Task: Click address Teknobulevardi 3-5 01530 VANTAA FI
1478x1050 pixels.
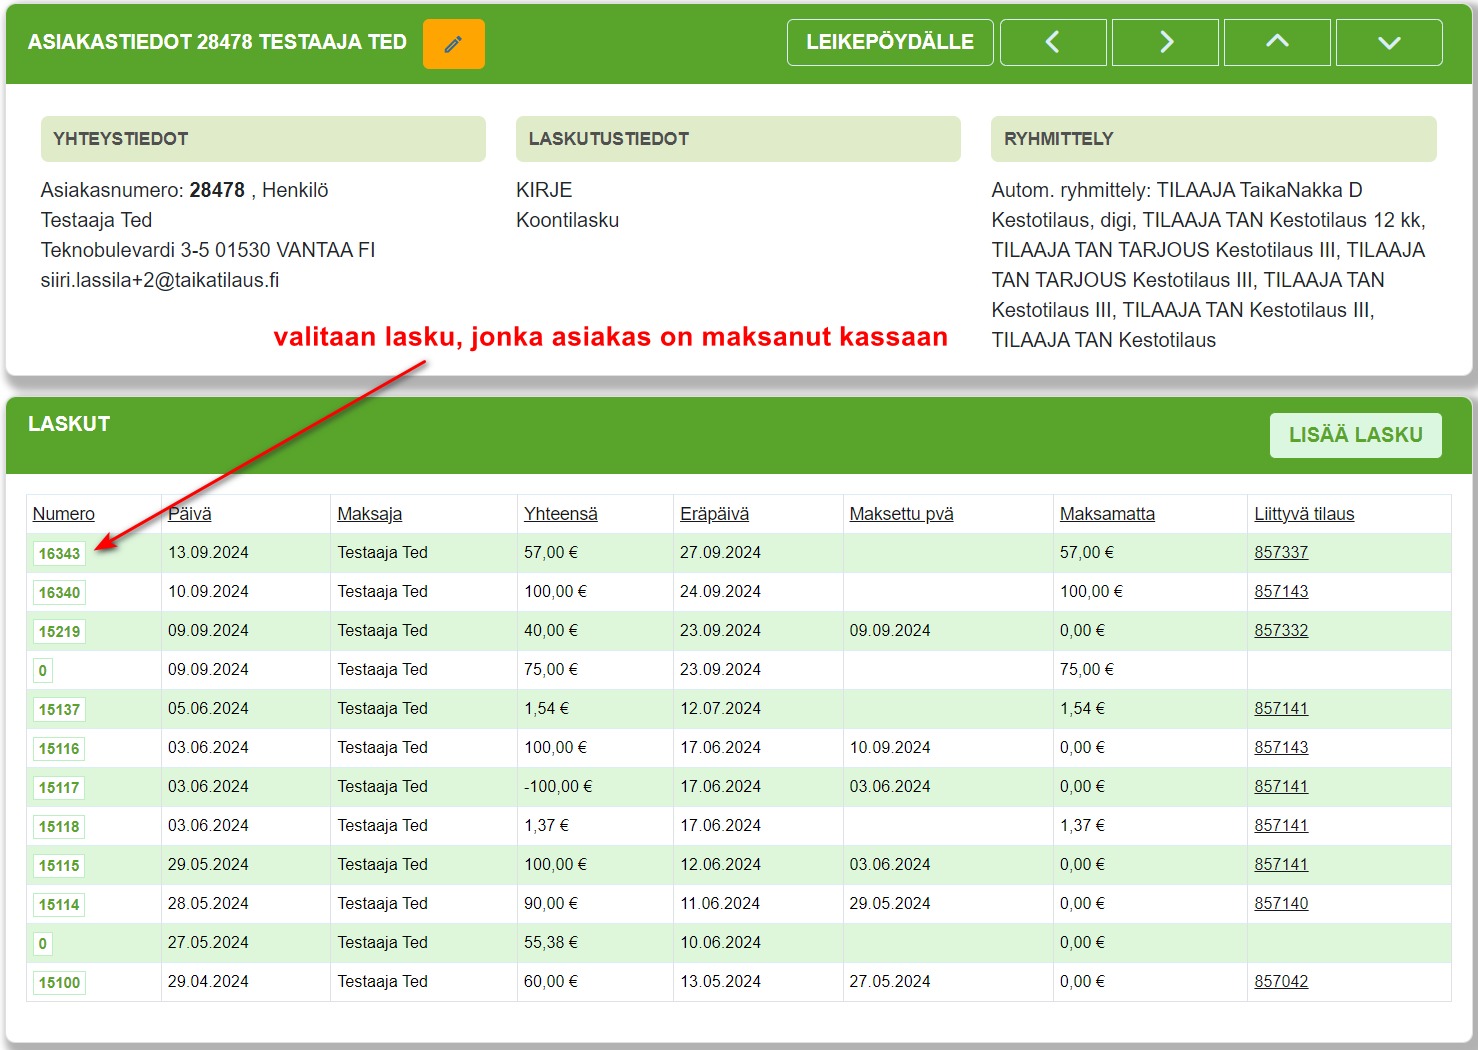Action: click(208, 250)
